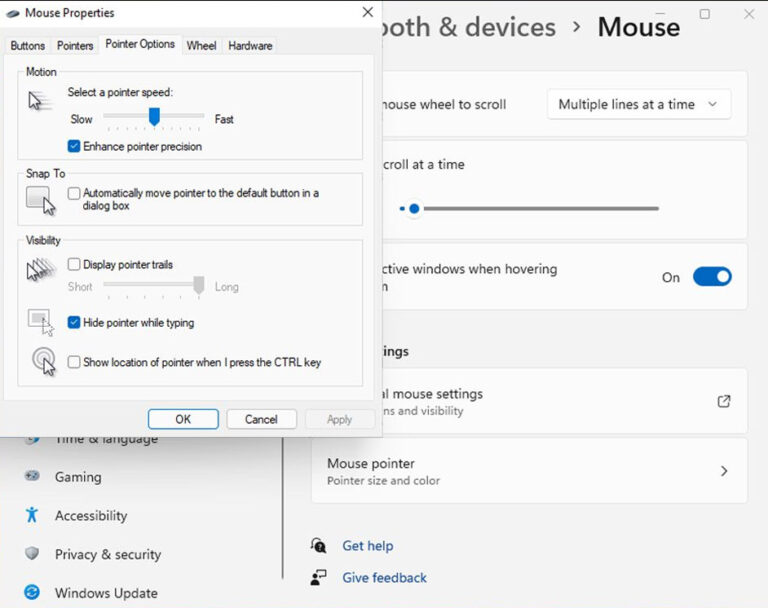Click the Apply button
This screenshot has width=768, height=608.
click(x=339, y=419)
